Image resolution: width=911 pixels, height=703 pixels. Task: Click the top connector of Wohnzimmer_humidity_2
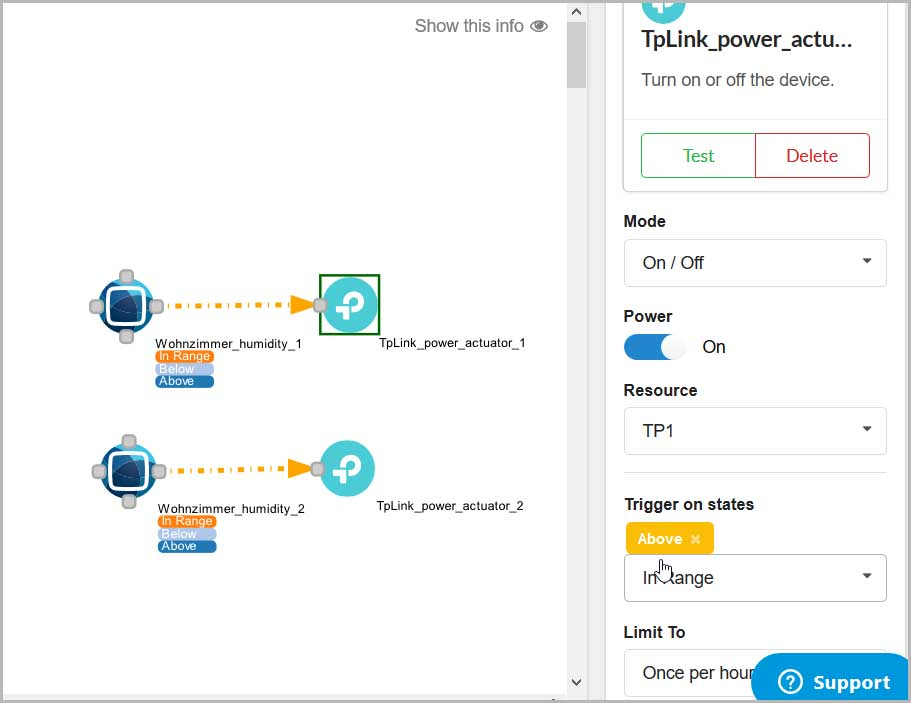click(129, 441)
